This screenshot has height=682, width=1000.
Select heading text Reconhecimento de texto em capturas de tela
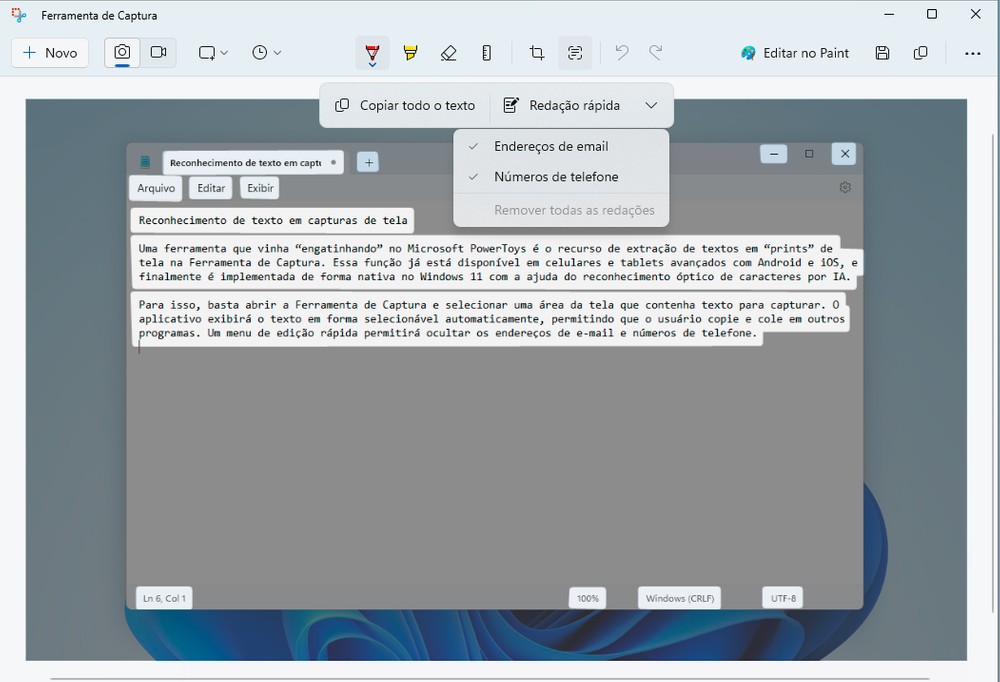(x=273, y=221)
